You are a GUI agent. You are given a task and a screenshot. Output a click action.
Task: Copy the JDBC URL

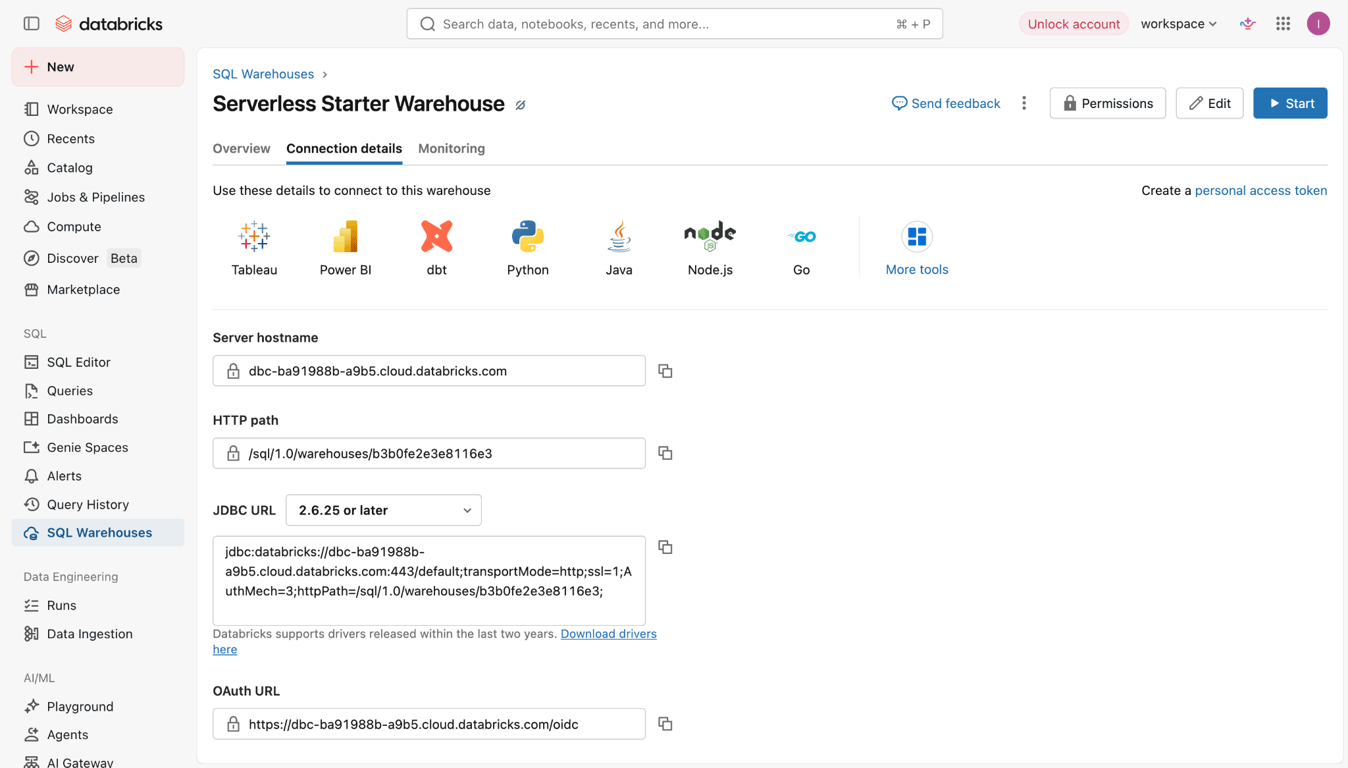click(665, 547)
